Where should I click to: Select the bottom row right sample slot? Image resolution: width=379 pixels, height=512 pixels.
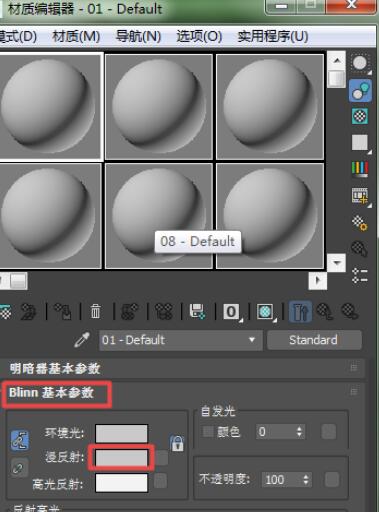(x=270, y=216)
